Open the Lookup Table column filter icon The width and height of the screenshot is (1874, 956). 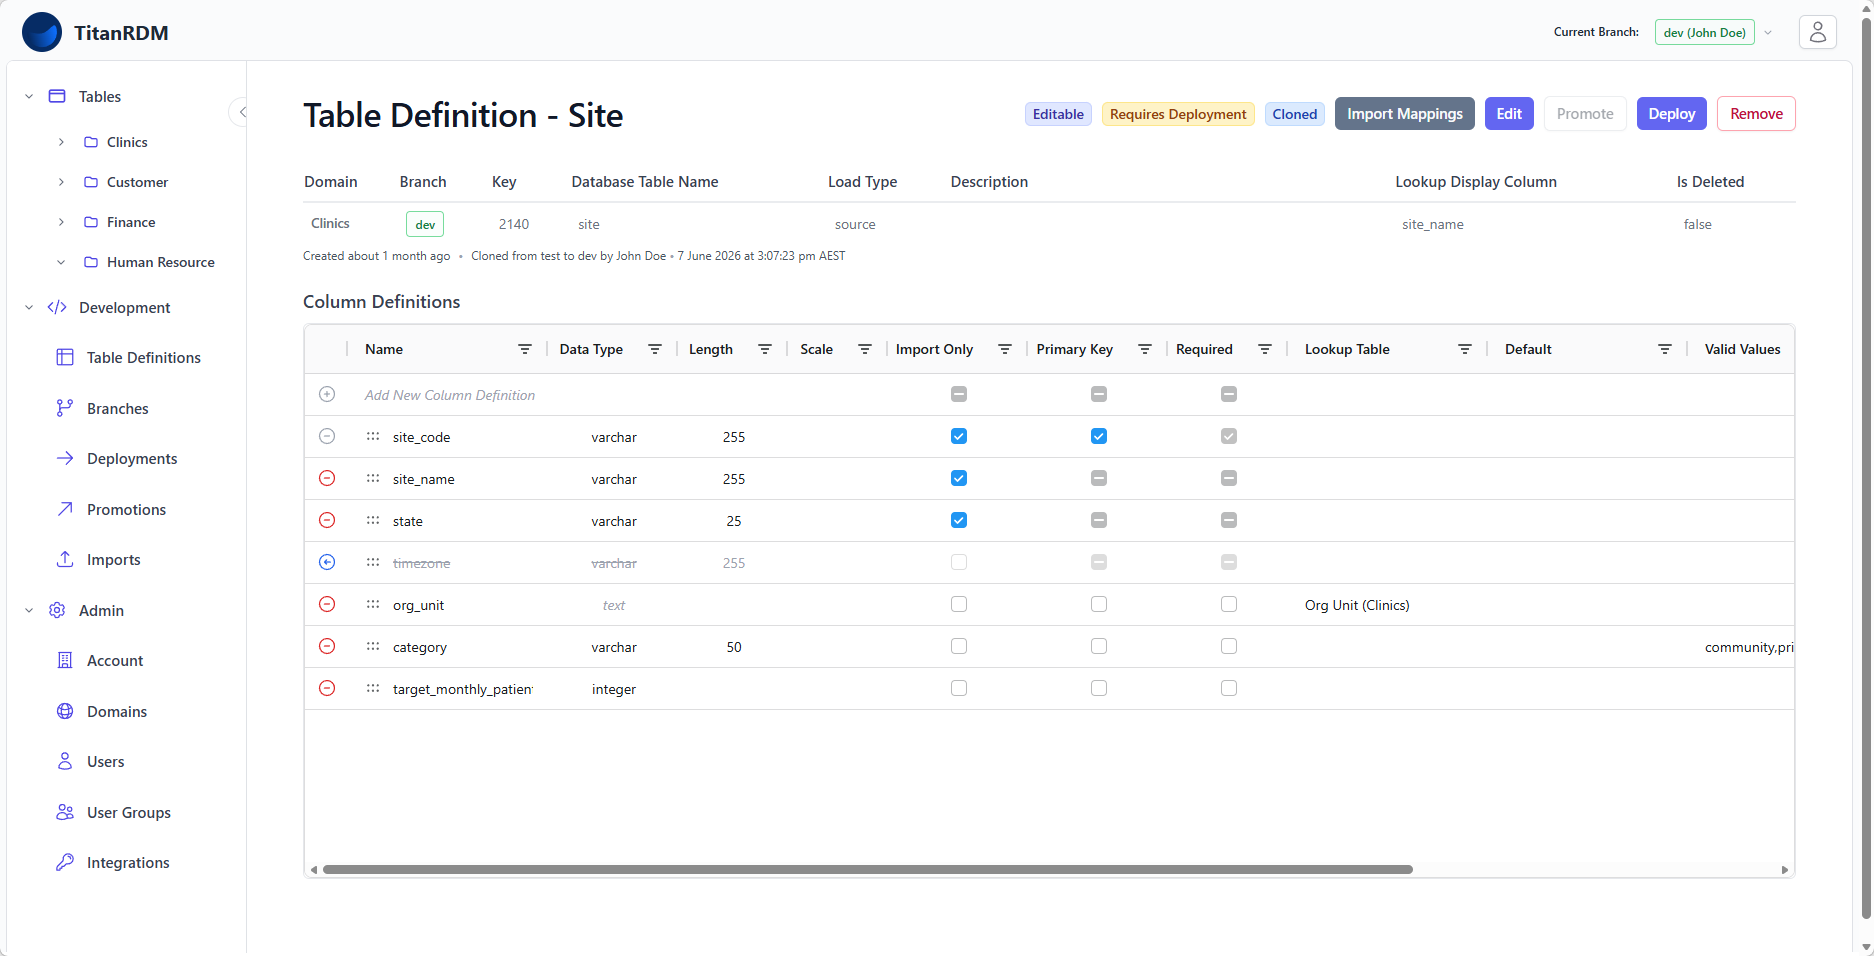[x=1465, y=349]
